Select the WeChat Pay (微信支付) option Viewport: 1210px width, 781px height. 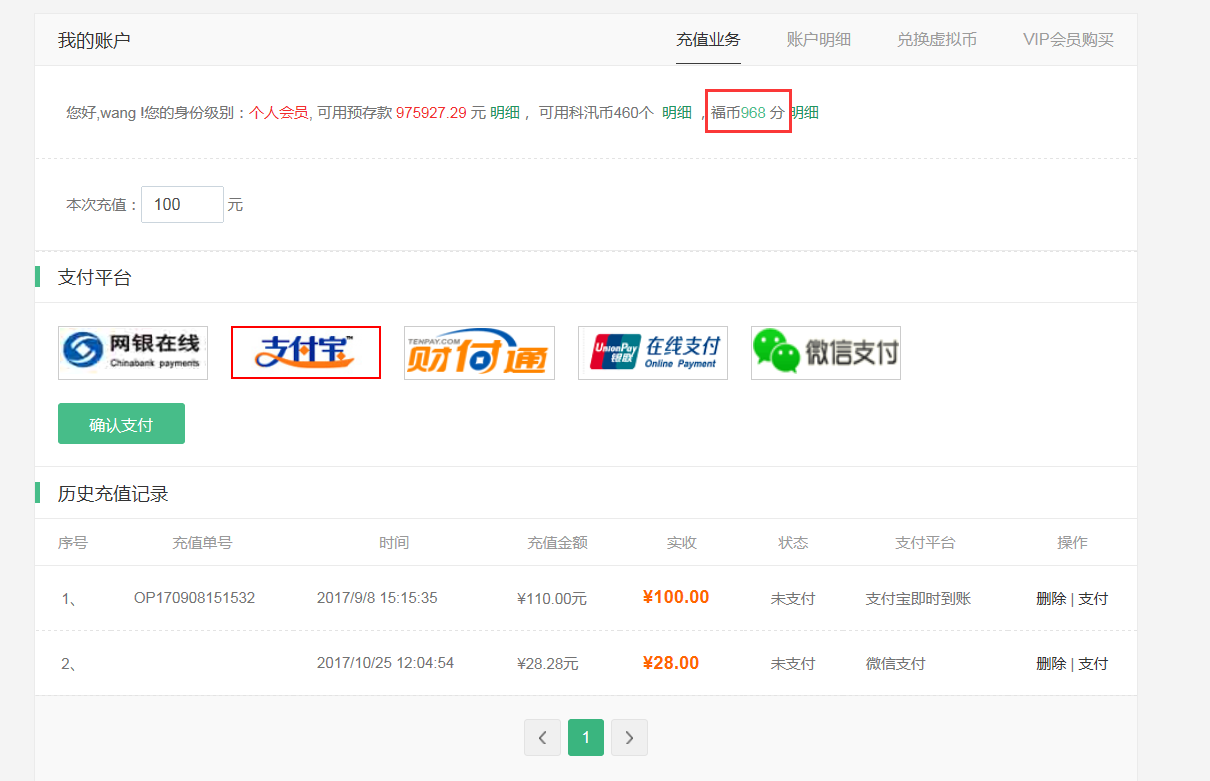[x=825, y=352]
